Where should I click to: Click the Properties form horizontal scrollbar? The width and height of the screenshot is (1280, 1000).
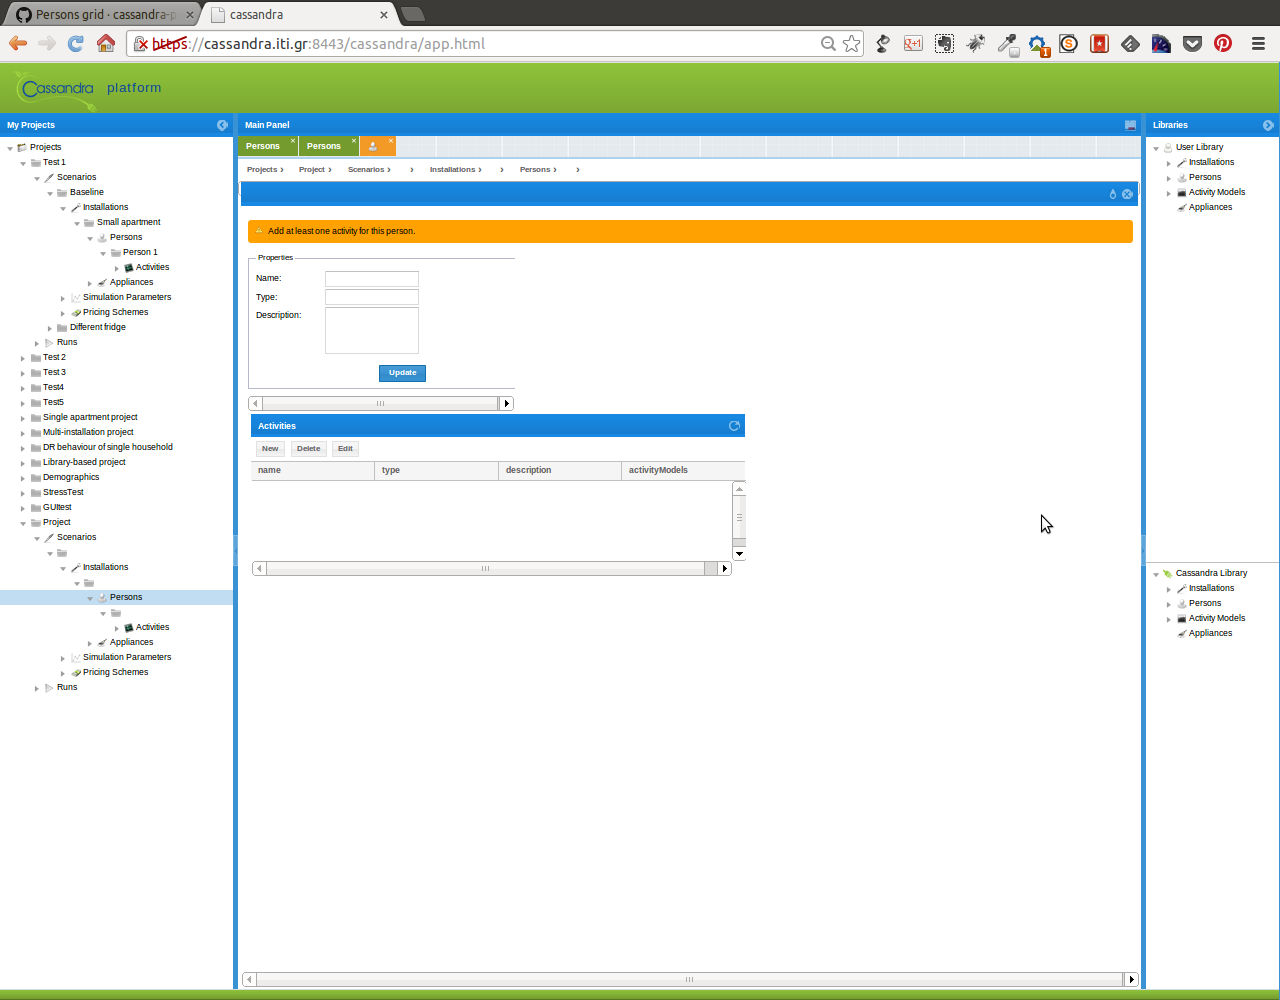380,404
